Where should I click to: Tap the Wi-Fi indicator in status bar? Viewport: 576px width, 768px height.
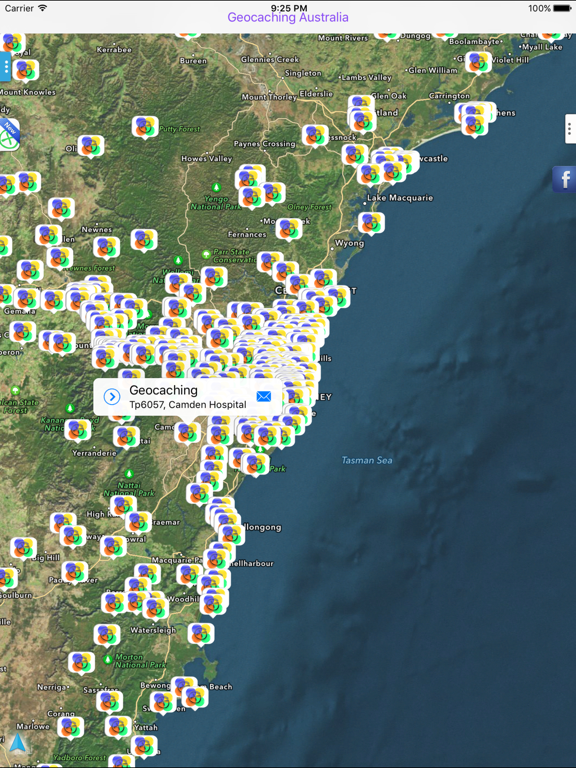coord(43,8)
